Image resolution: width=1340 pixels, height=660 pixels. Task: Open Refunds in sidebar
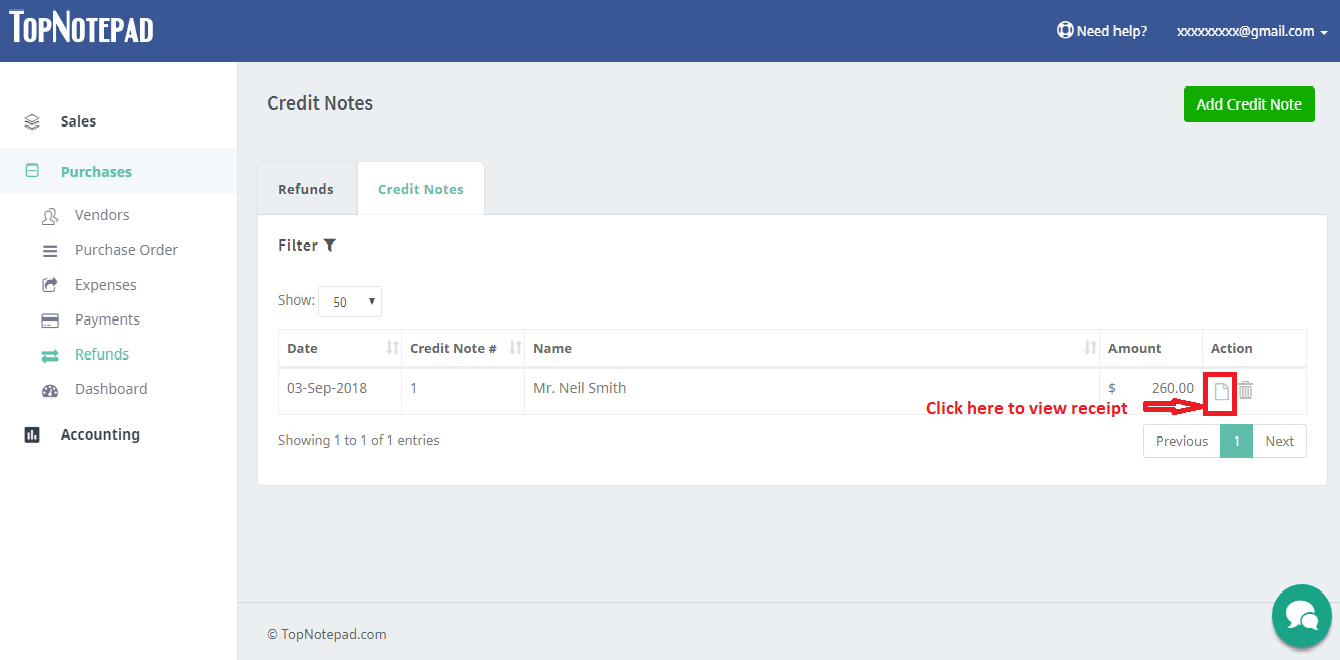pyautogui.click(x=102, y=354)
